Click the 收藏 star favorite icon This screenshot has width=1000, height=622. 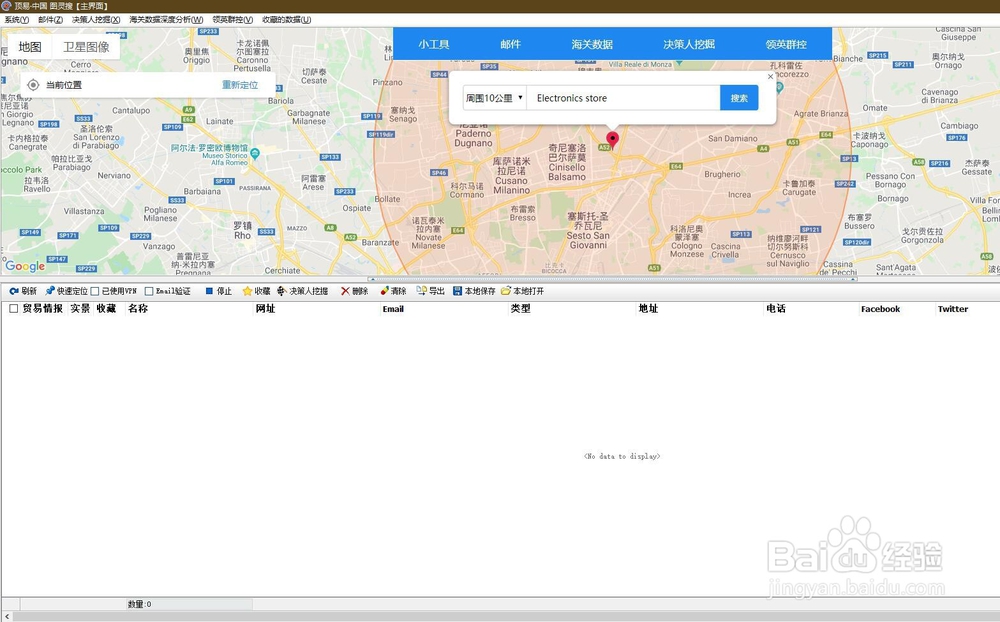click(x=247, y=291)
